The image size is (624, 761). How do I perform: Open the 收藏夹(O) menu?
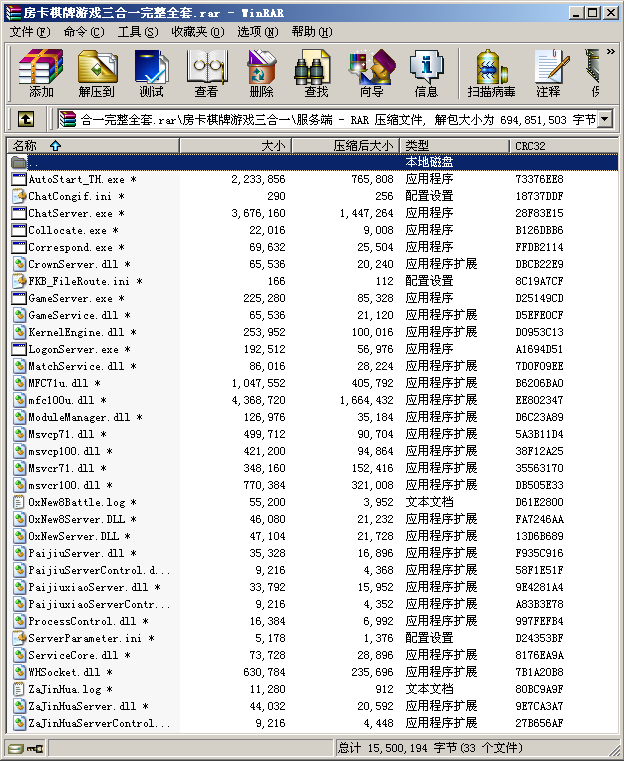(195, 32)
